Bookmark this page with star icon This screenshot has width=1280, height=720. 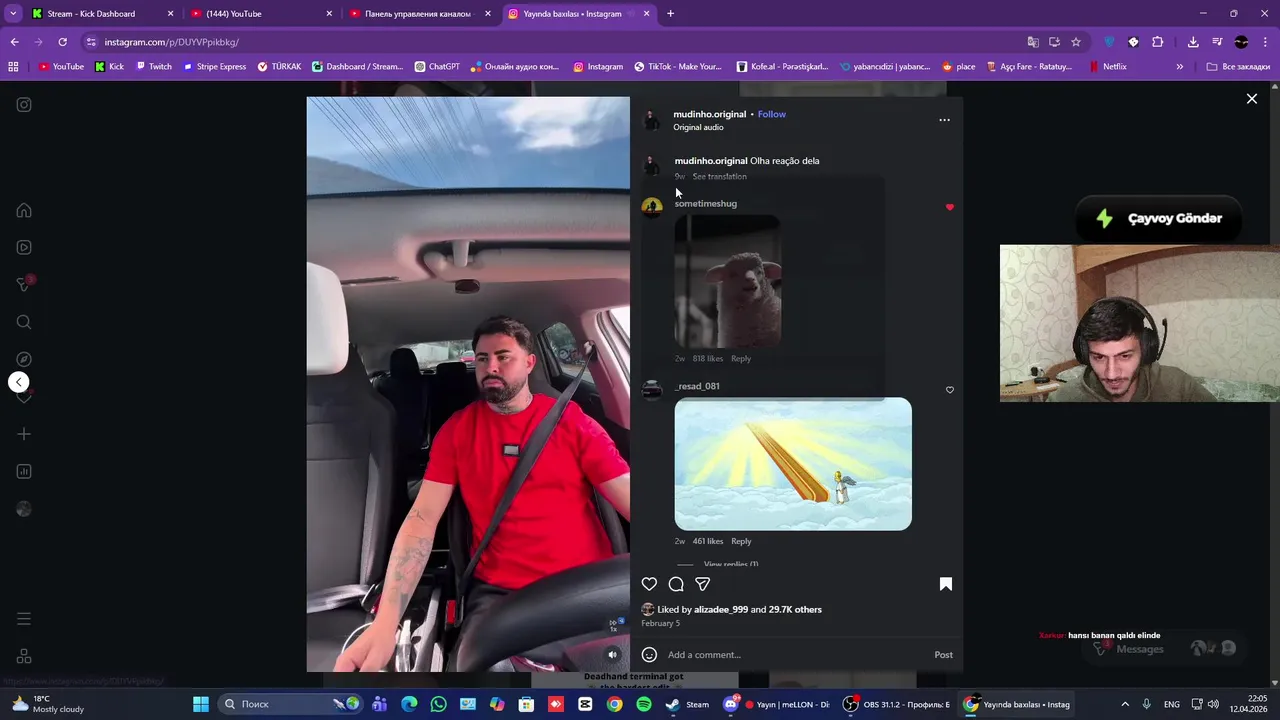point(1076,42)
